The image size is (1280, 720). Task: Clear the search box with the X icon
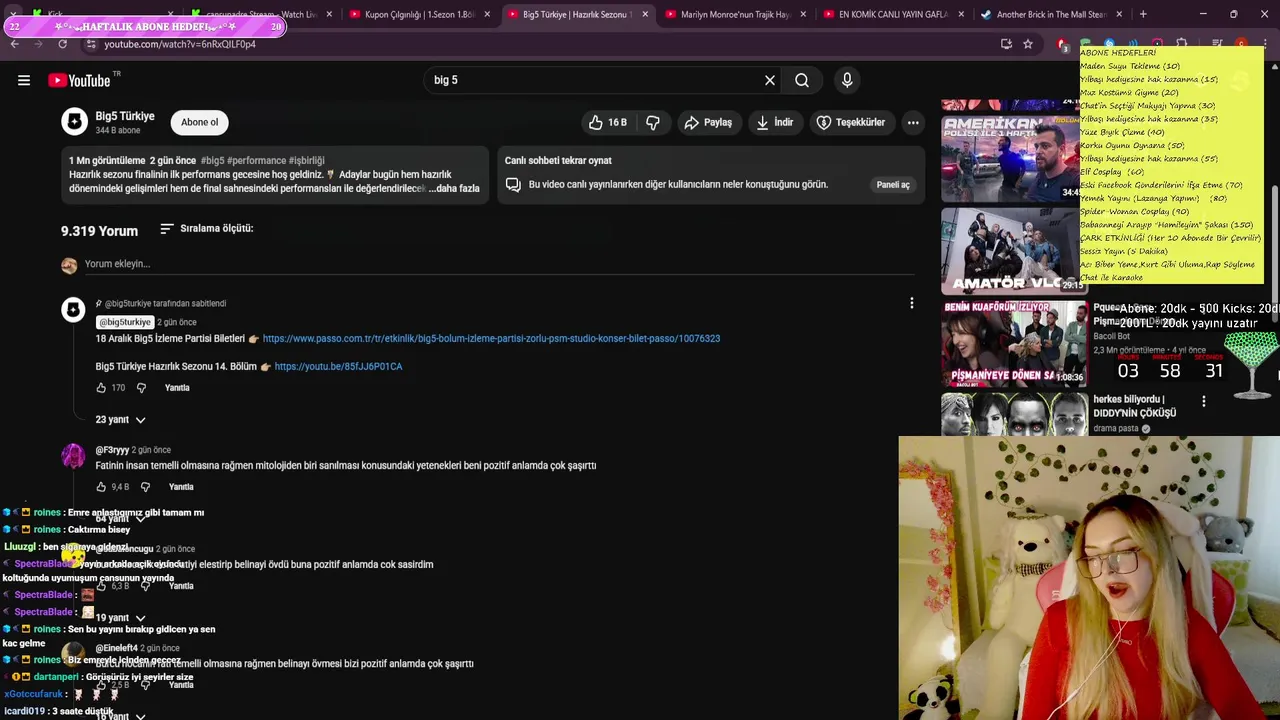coord(770,80)
